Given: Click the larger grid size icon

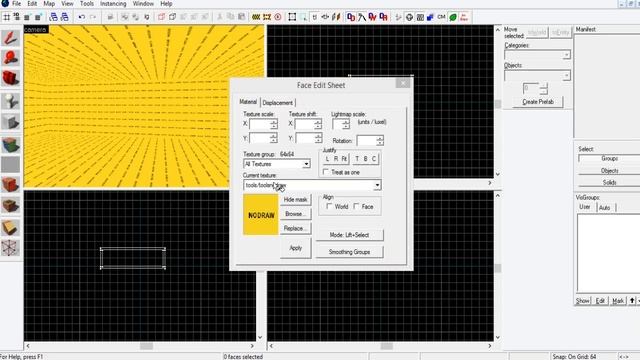Looking at the screenshot, I should 38,17.
